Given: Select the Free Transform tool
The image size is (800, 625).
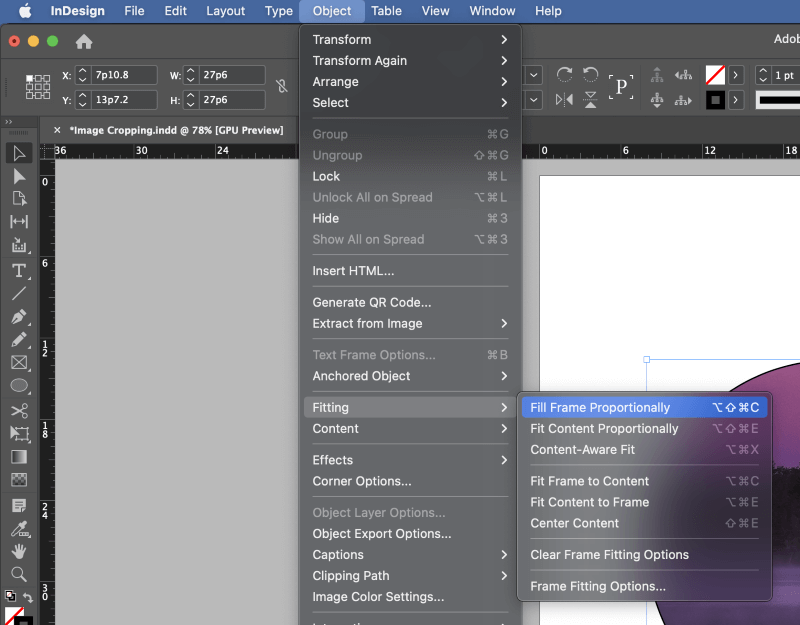Looking at the screenshot, I should (x=19, y=434).
